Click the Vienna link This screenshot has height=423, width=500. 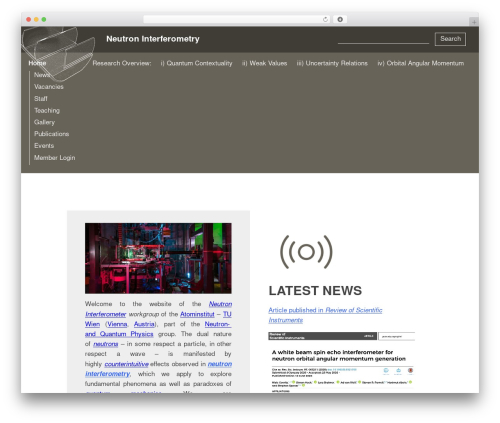[117, 324]
